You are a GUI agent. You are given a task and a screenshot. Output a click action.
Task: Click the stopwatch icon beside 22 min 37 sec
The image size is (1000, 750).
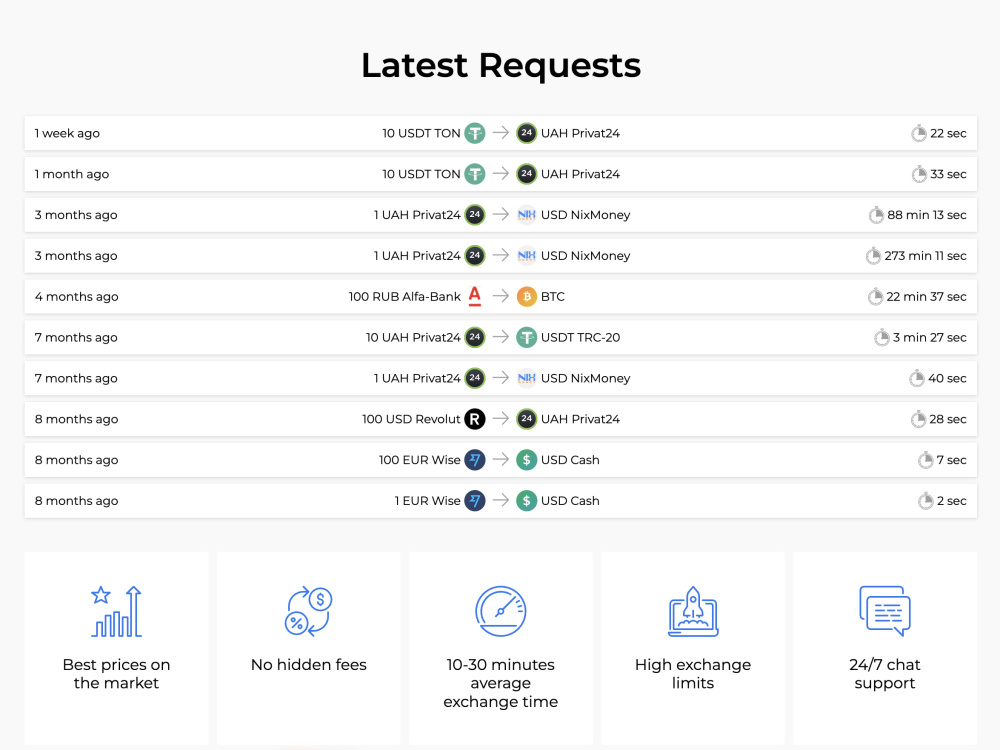point(875,297)
